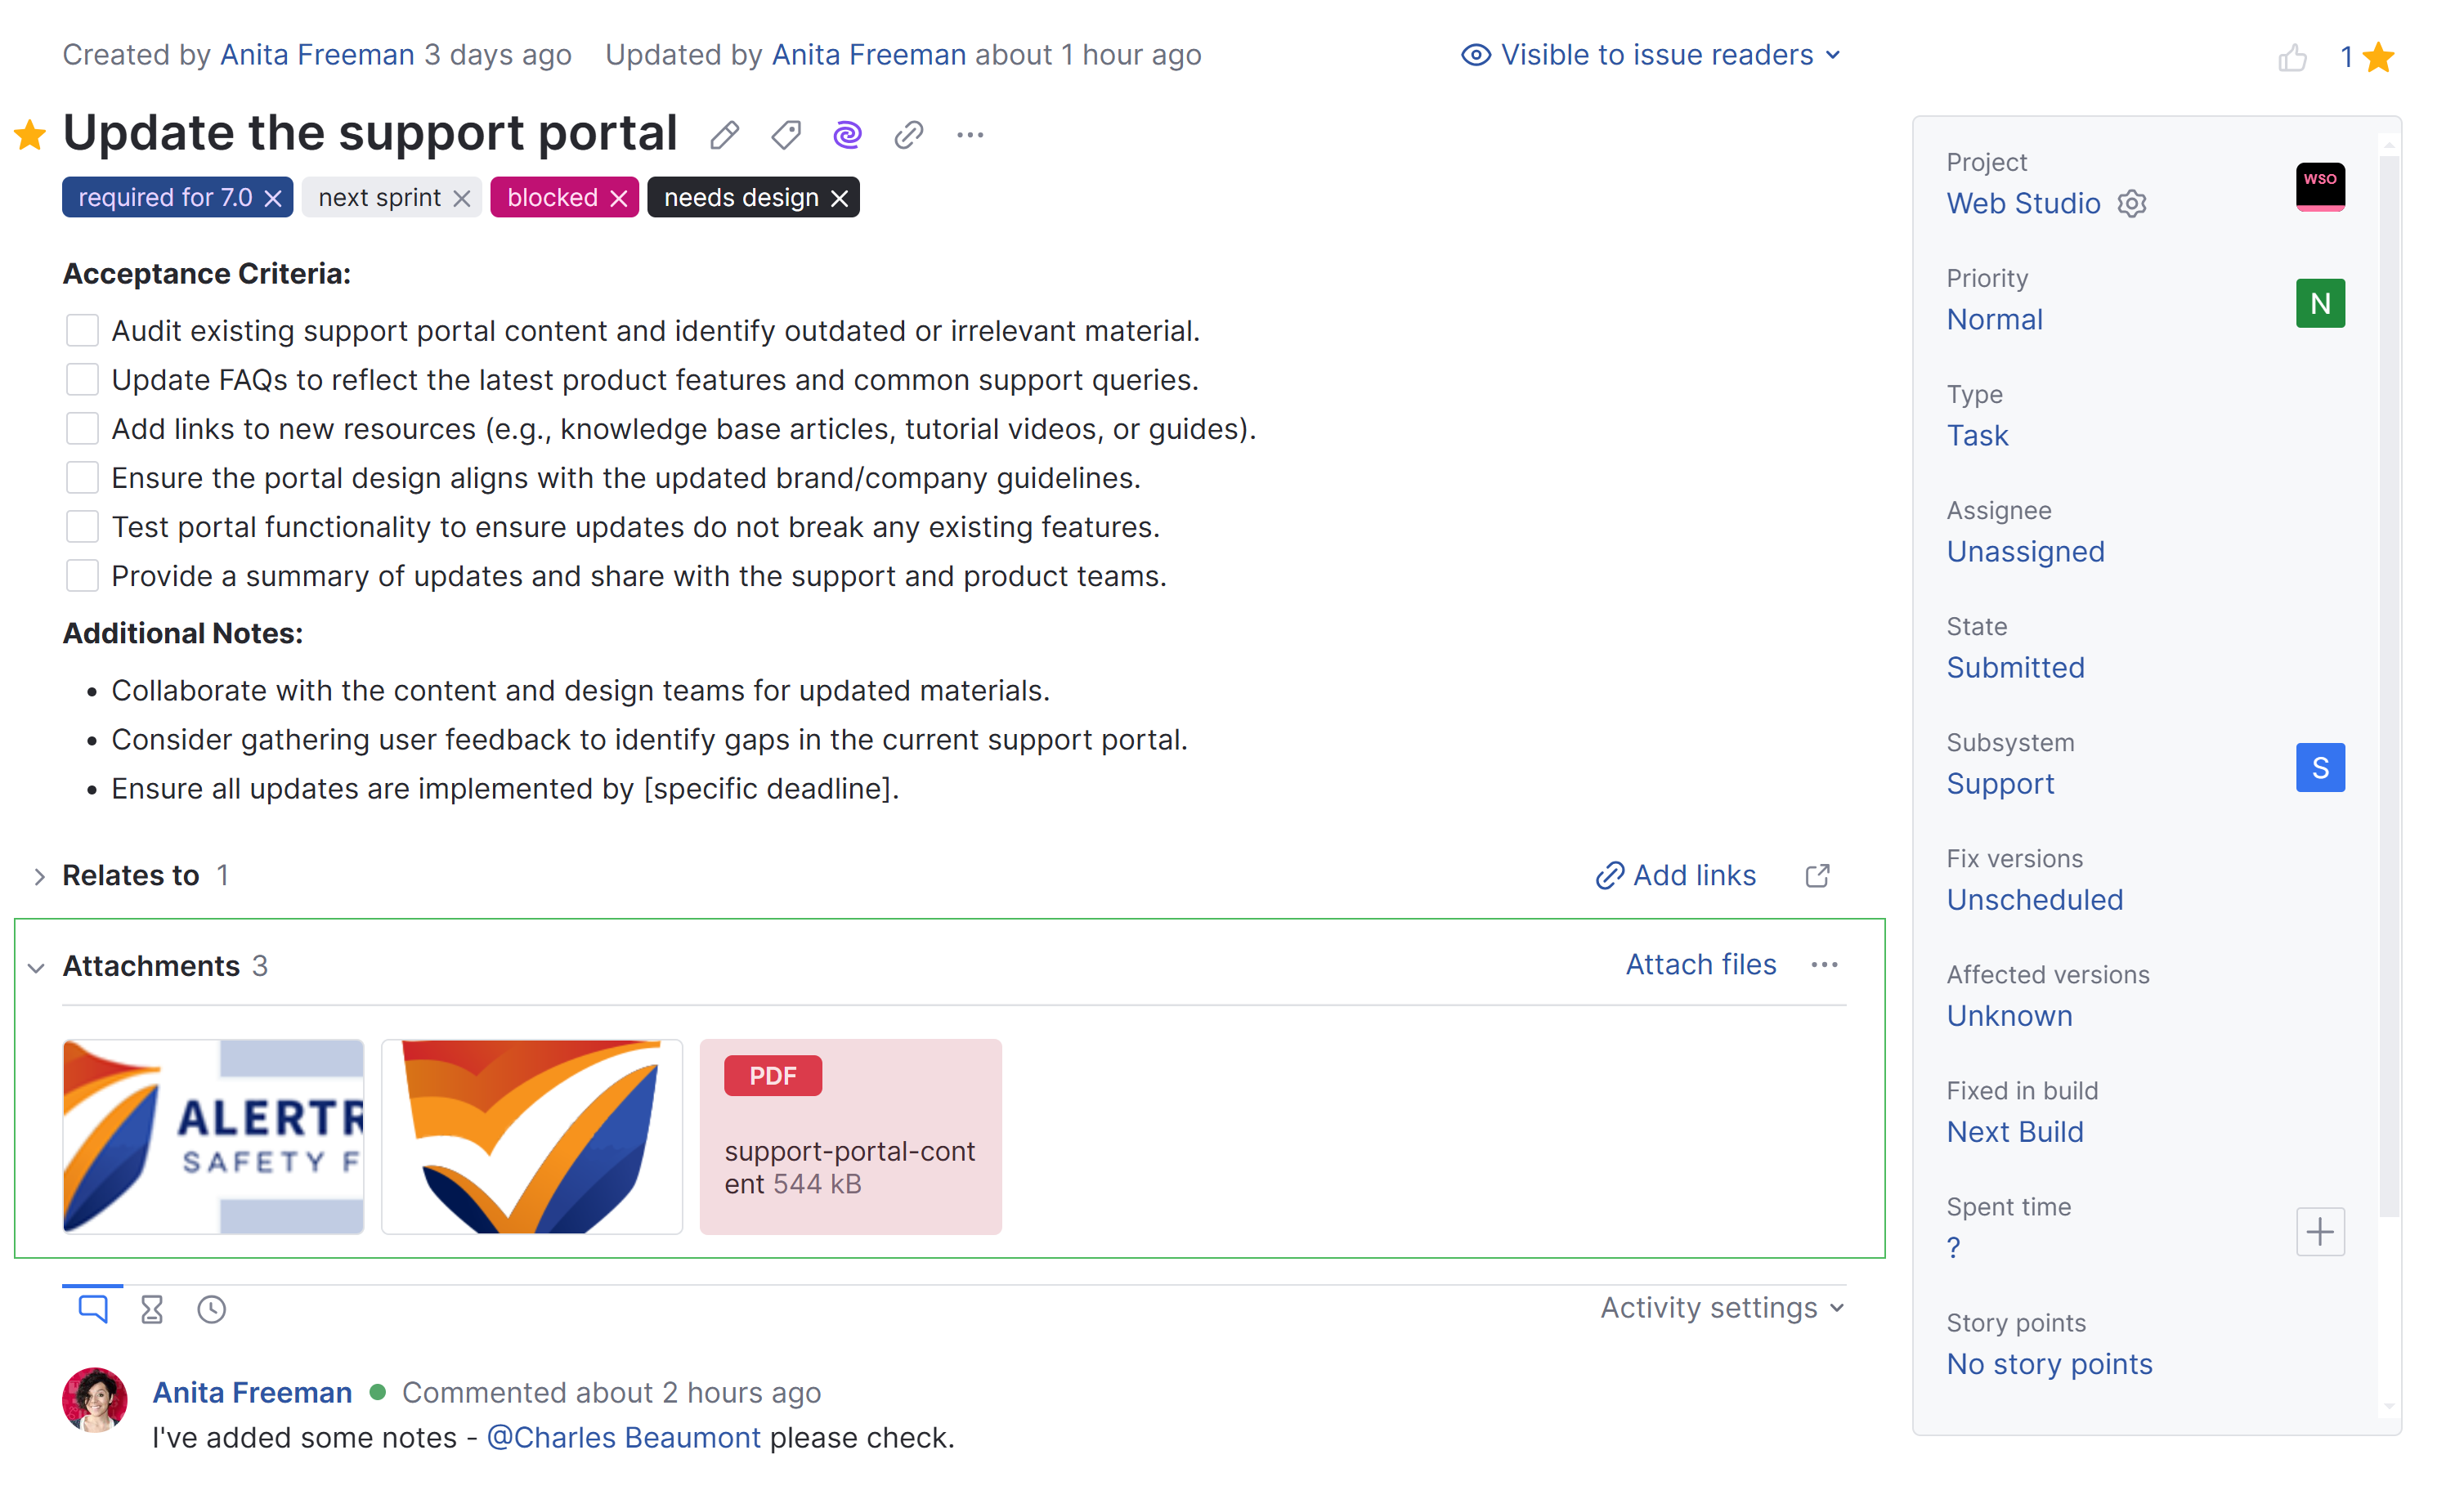Image resolution: width=2464 pixels, height=1486 pixels.
Task: Open the three-dots menu beside the title
Action: click(970, 135)
